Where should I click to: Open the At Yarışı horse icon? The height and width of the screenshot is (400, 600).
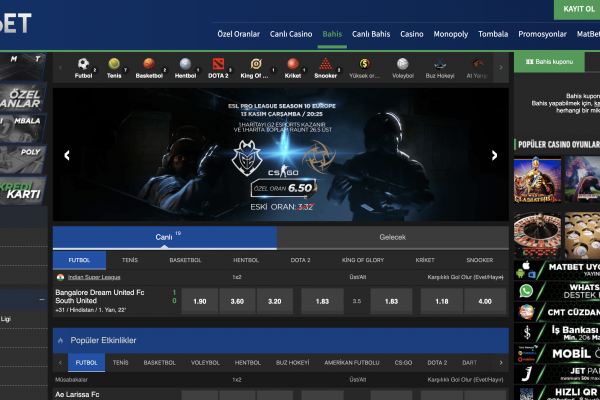pos(477,64)
